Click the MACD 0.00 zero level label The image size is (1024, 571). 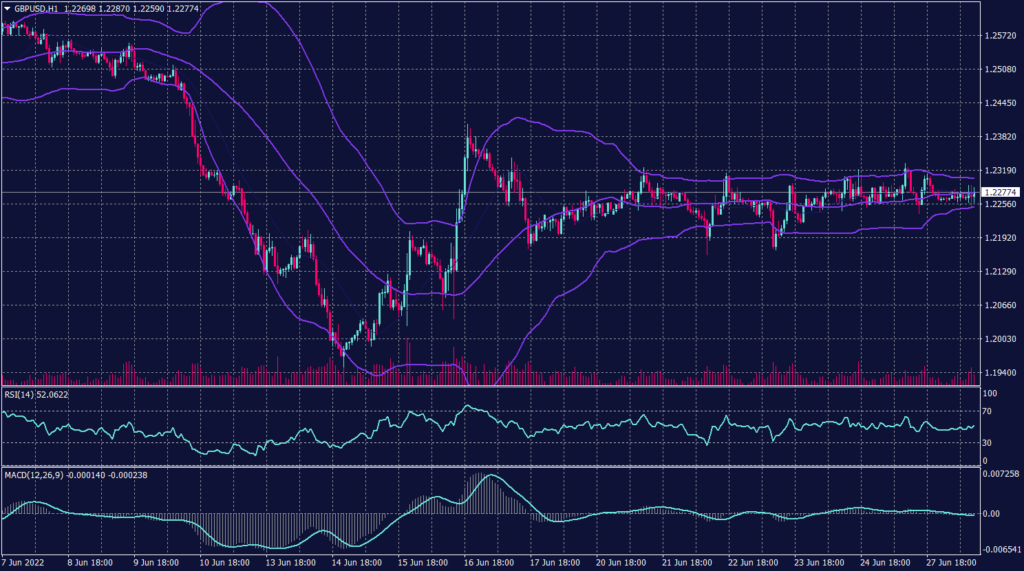[991, 514]
